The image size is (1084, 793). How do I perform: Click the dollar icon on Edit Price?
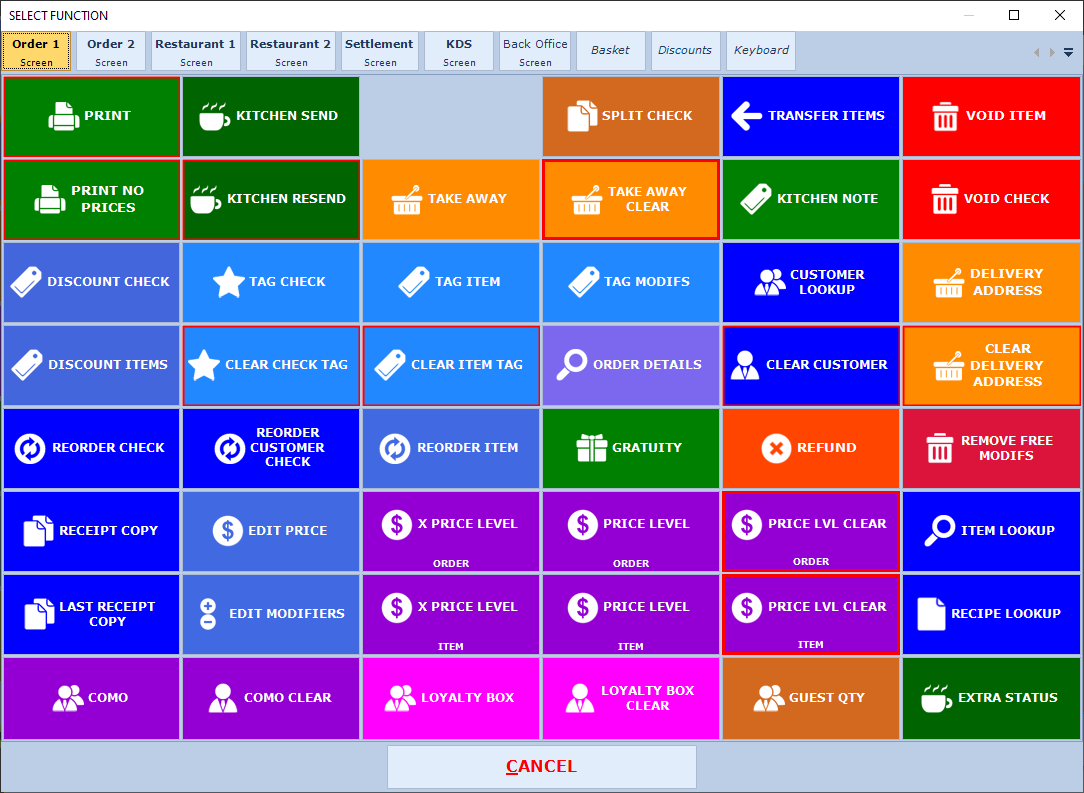pyautogui.click(x=228, y=531)
